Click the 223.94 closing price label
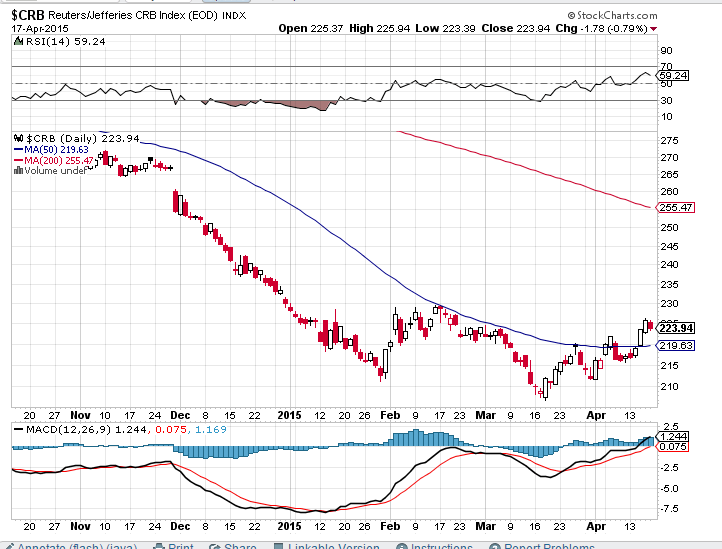 [x=677, y=328]
